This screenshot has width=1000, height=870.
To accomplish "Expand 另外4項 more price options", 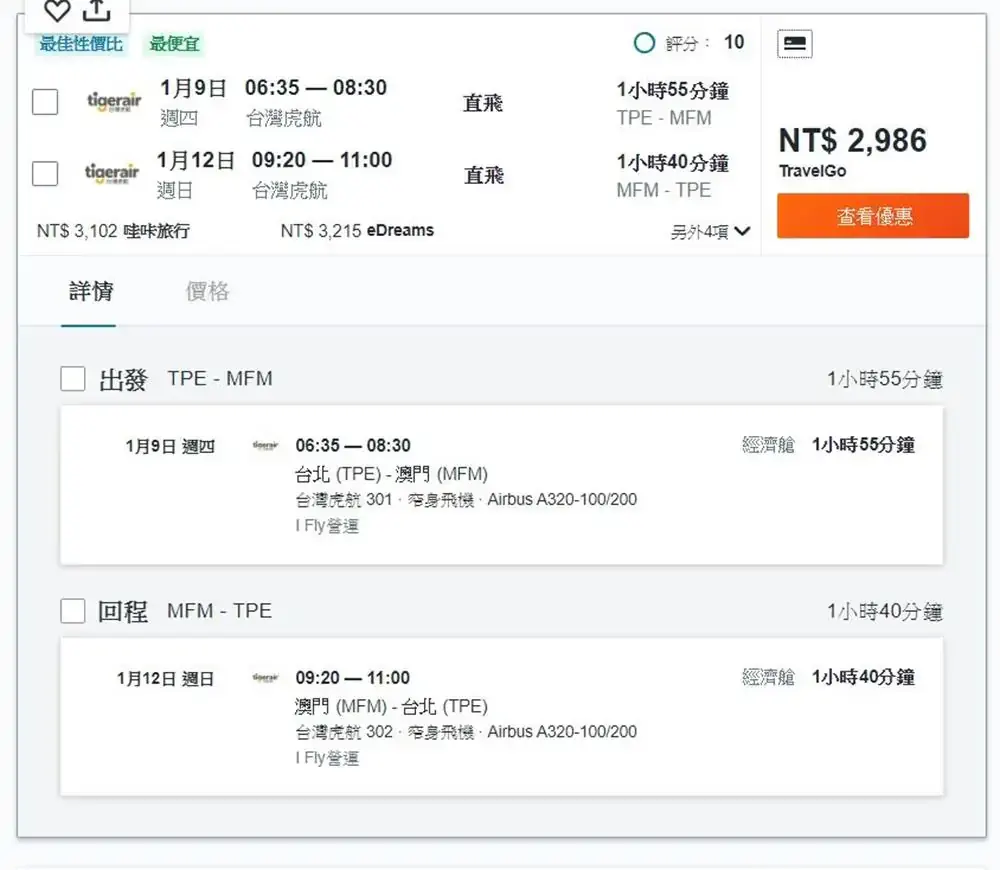I will [x=710, y=232].
